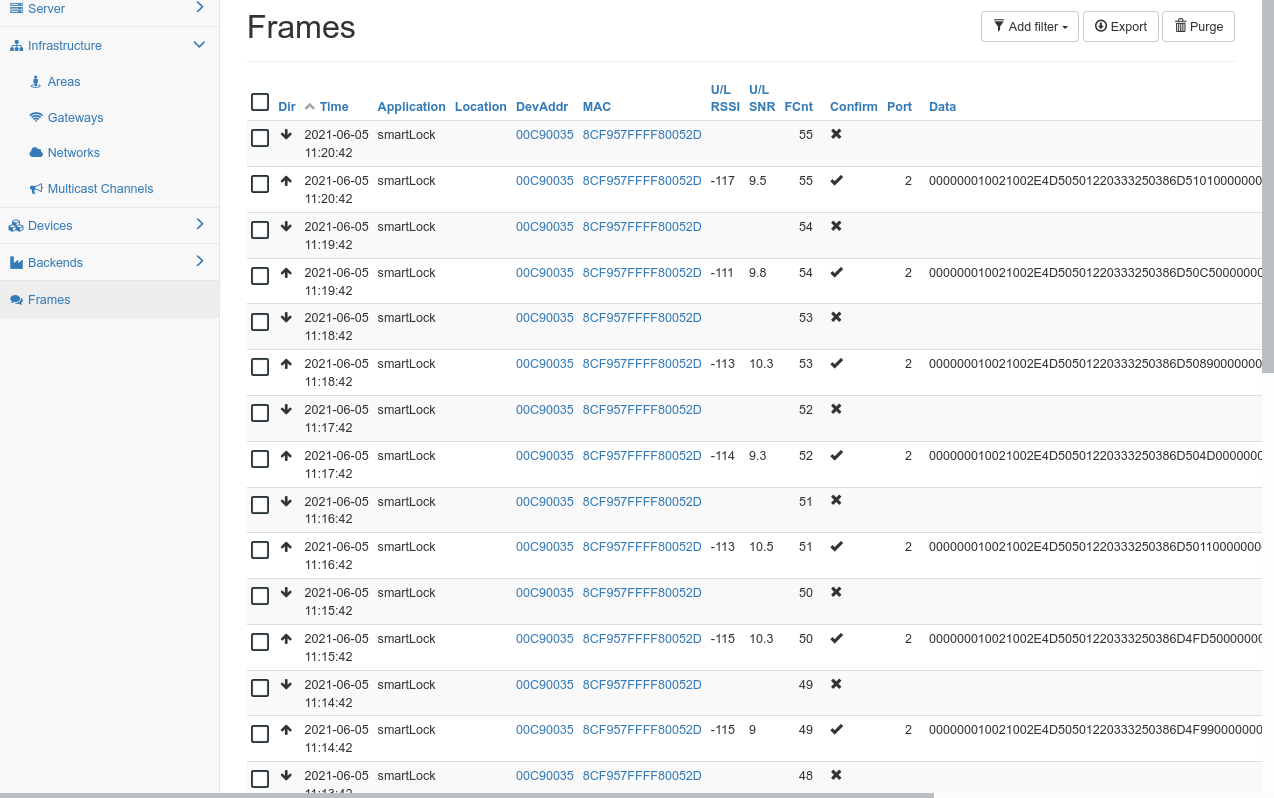
Task: Open Multicast Channels via its icon
Action: pyautogui.click(x=36, y=188)
